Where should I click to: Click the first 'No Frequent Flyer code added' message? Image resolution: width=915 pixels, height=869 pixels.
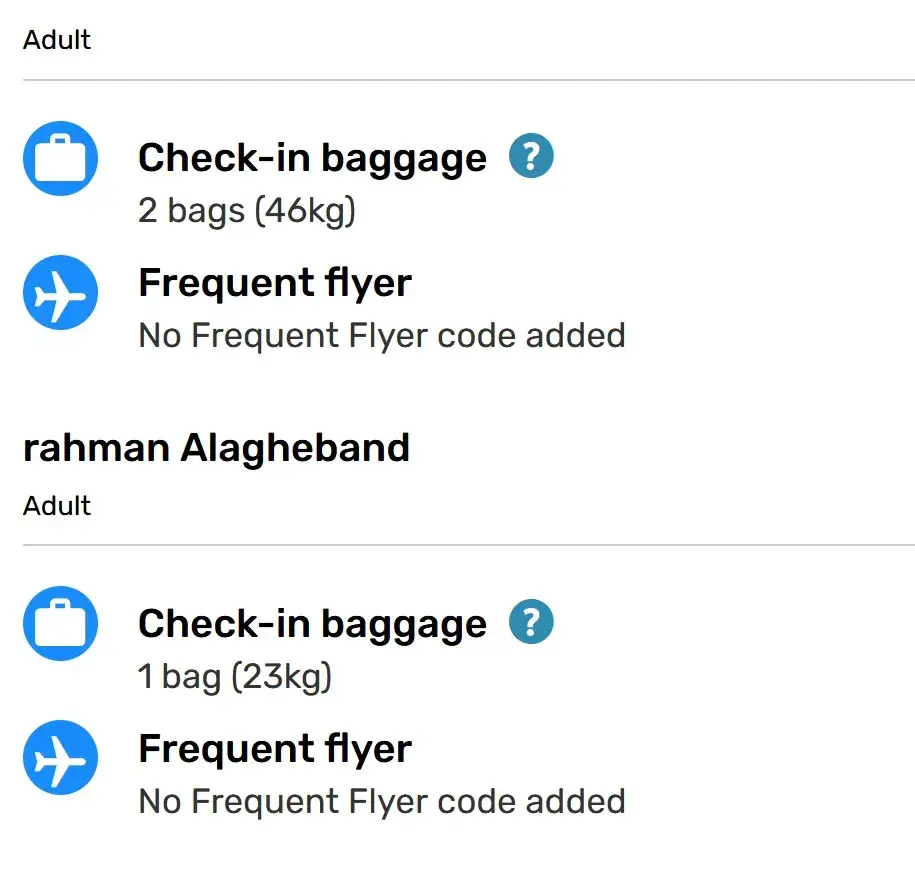coord(381,335)
